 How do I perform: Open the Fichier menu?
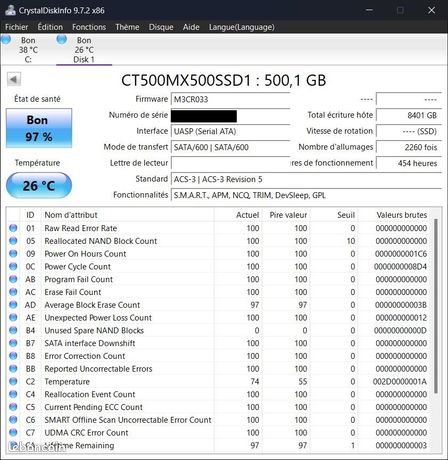(17, 27)
